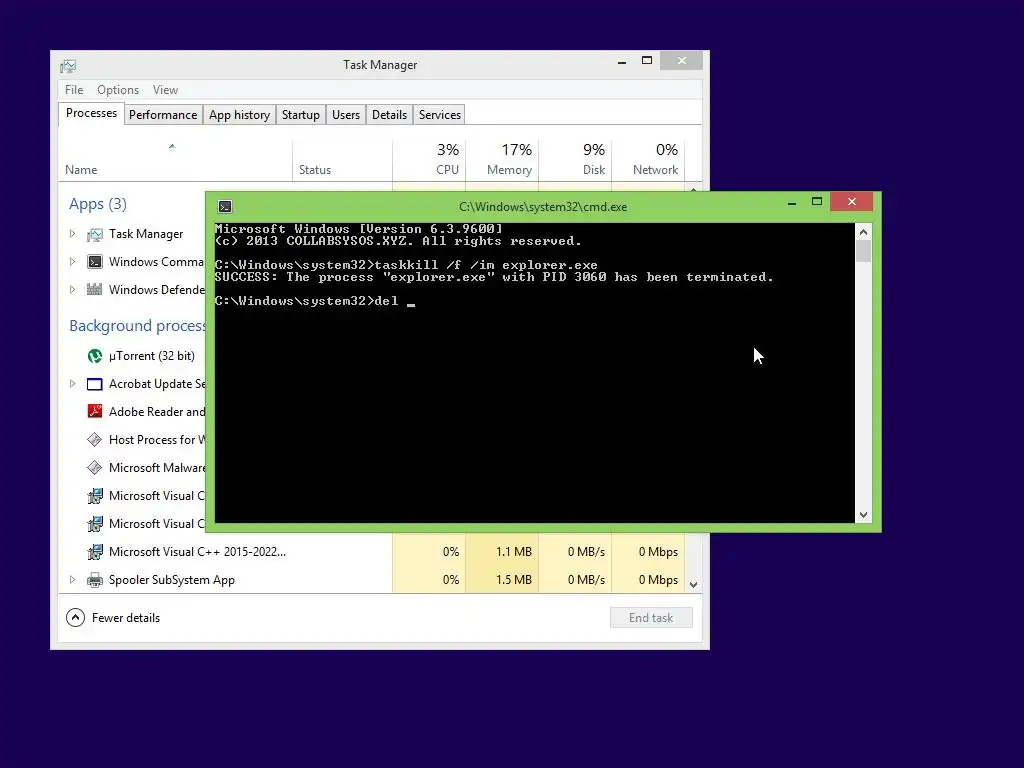Click the End task button
This screenshot has height=768, width=1024.
click(x=651, y=618)
